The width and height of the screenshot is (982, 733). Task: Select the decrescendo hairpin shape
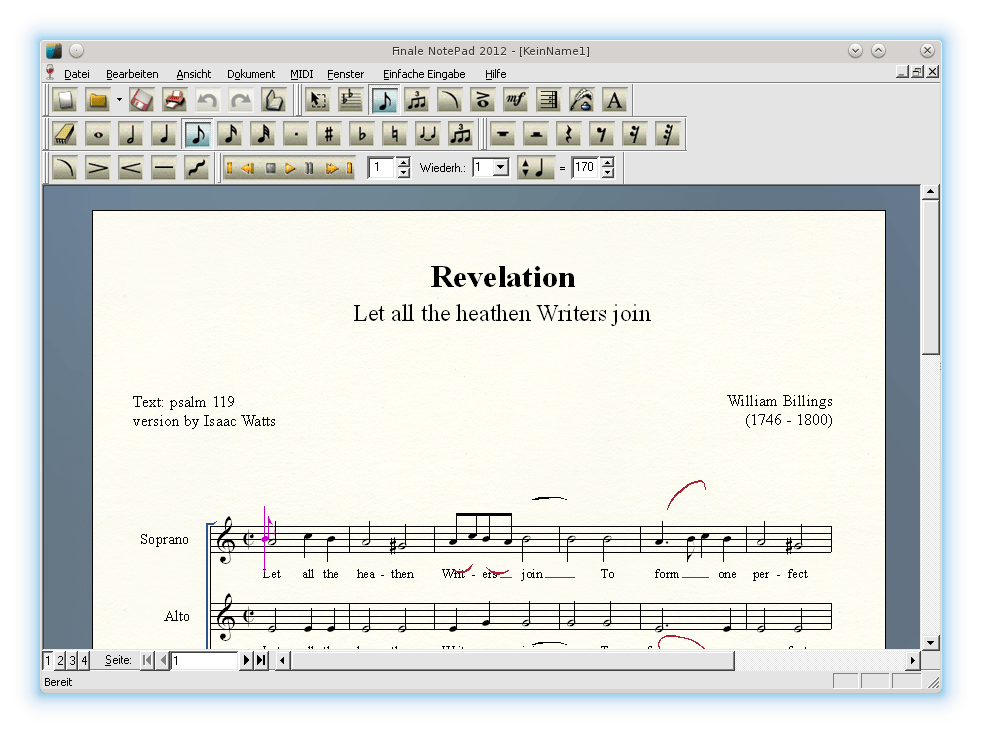[98, 168]
